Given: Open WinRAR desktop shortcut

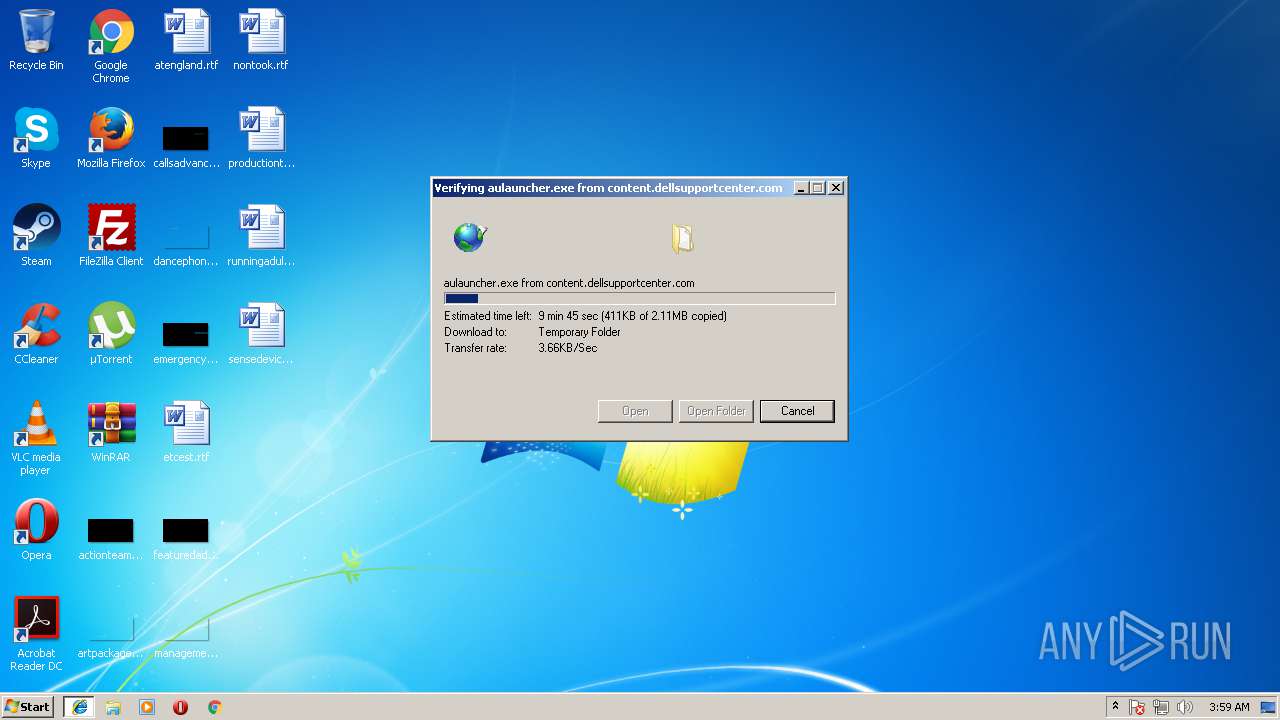Looking at the screenshot, I should click(x=111, y=432).
